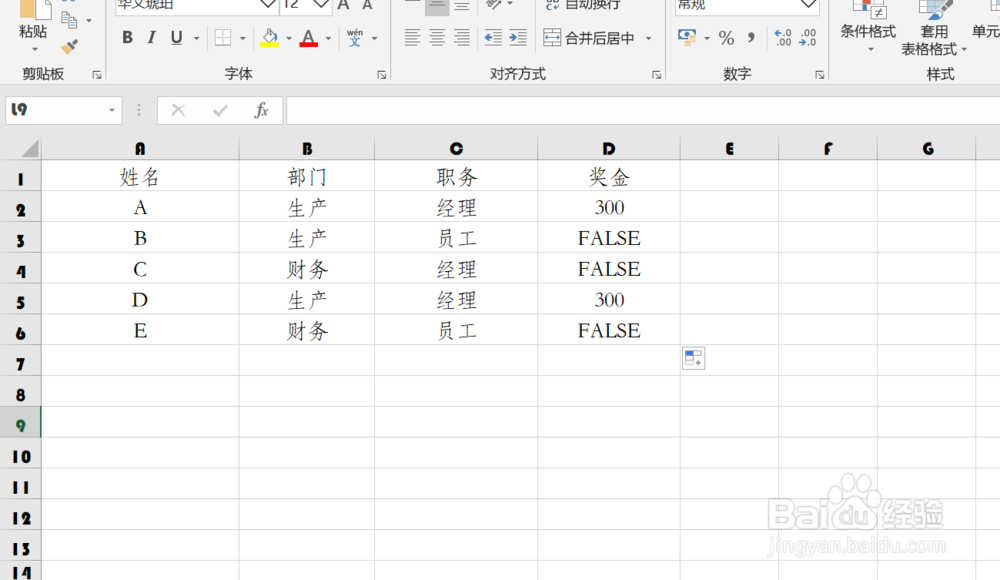Click Merge and Center (合并后居中)

[x=589, y=38]
